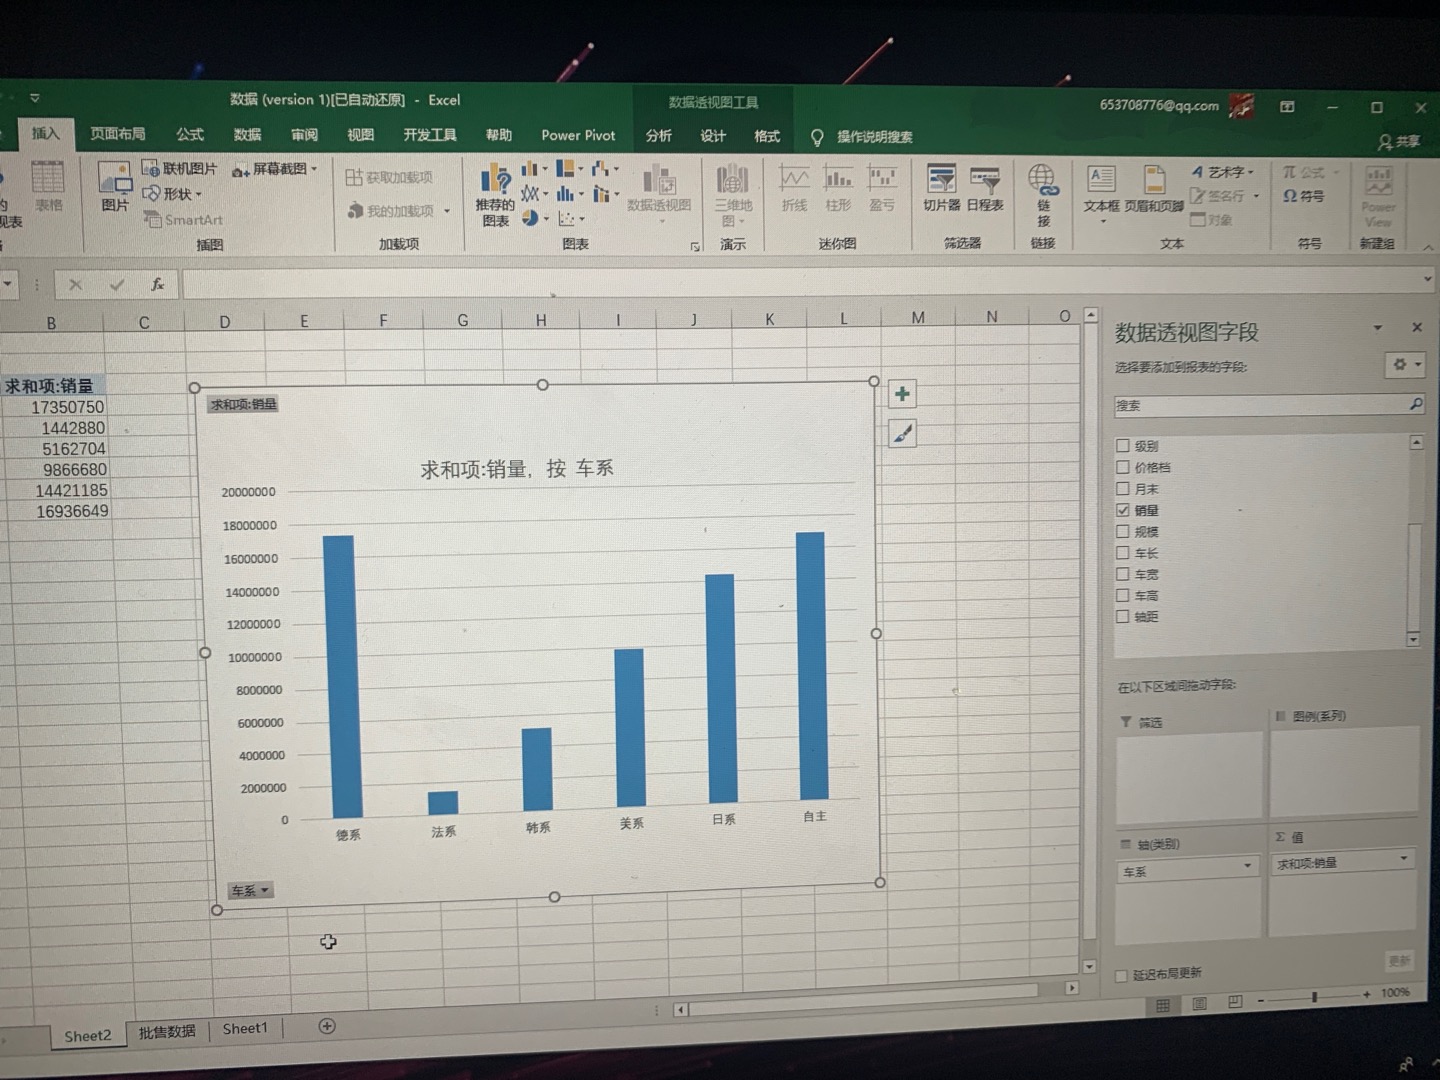Screen dimensions: 1440x1080
Task: Switch to the 批售数据 sheet tab
Action: pyautogui.click(x=167, y=1031)
